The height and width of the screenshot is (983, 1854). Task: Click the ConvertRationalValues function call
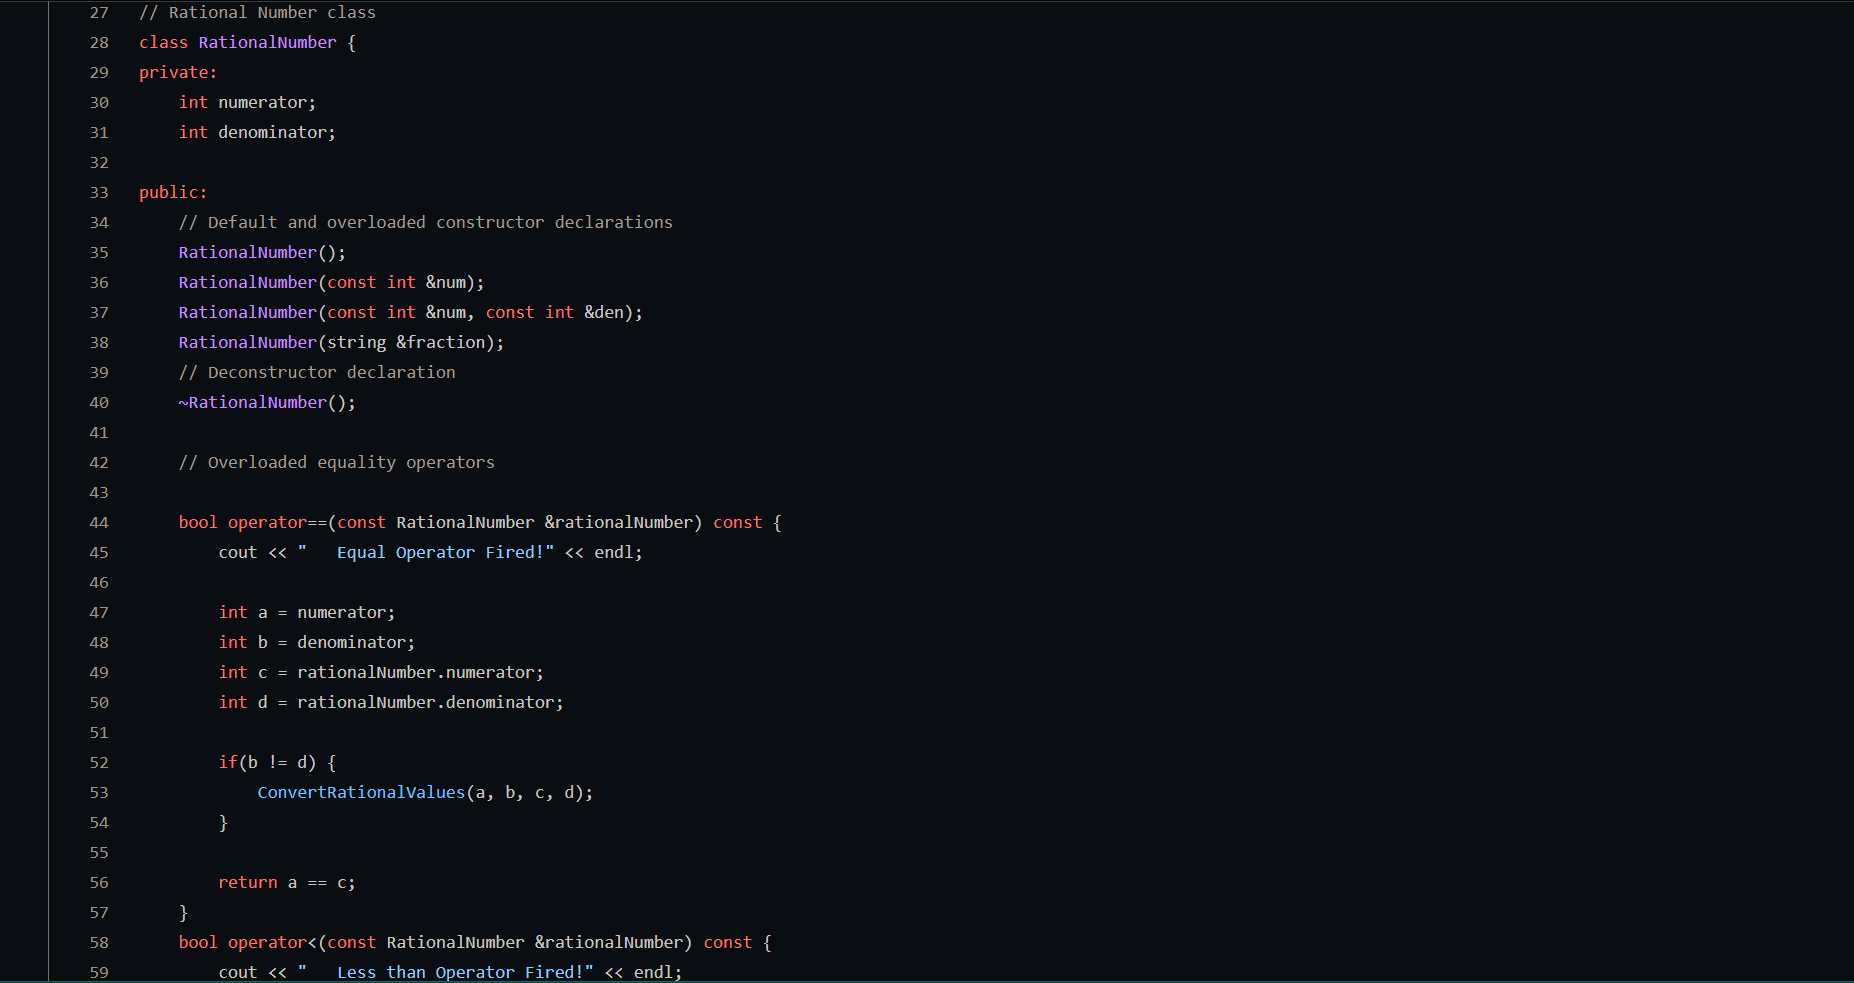click(x=361, y=792)
